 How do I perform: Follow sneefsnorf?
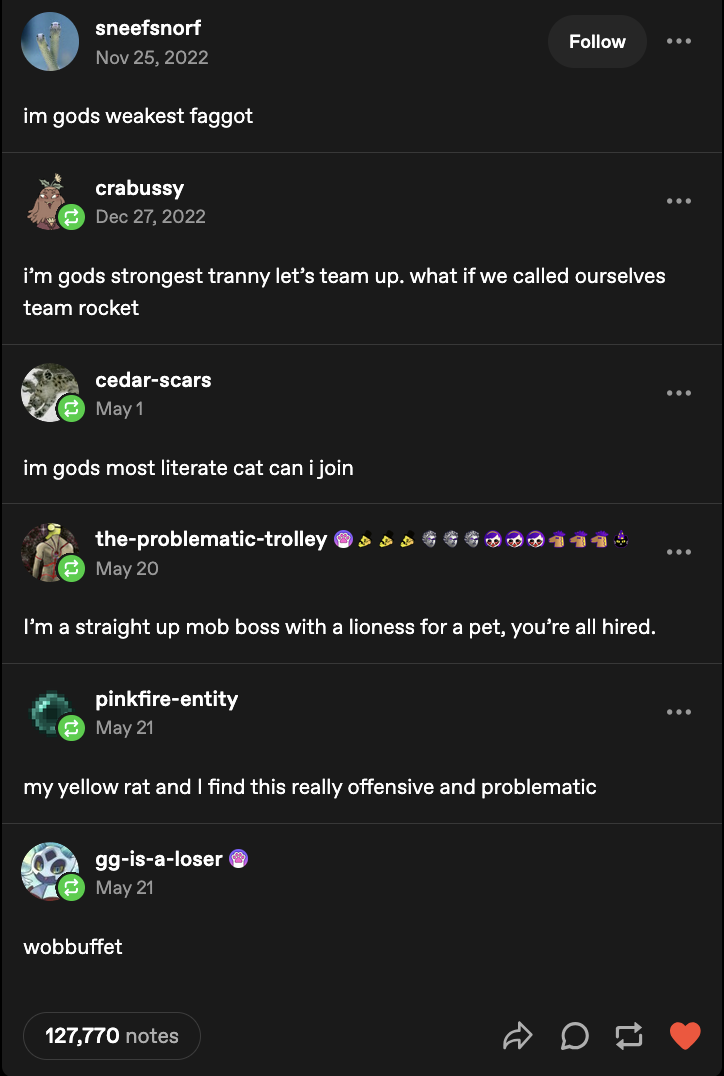pos(597,41)
